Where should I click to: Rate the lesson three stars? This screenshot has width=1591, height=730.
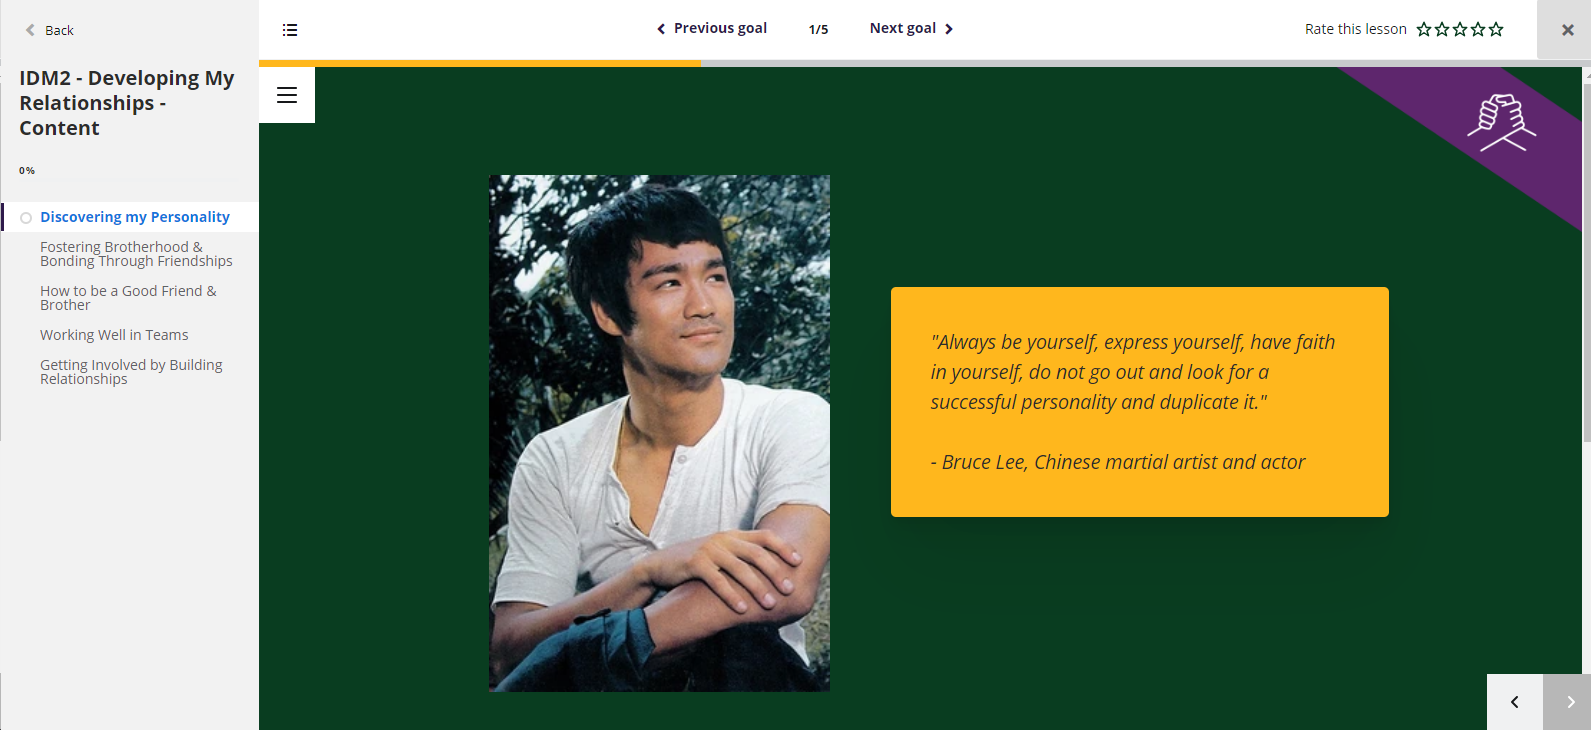click(x=1460, y=29)
